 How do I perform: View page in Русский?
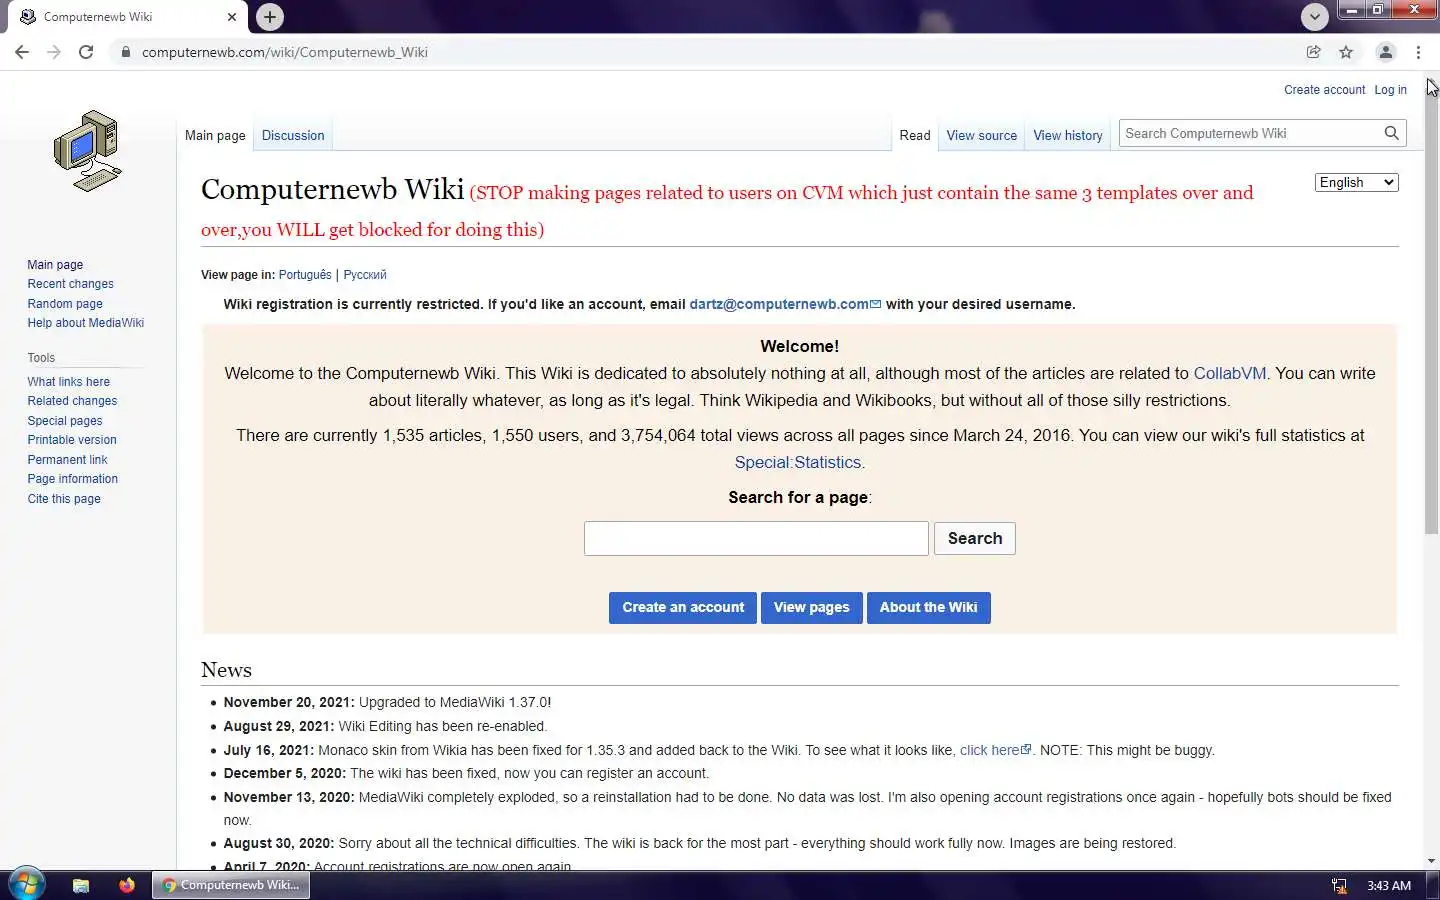[x=364, y=274]
